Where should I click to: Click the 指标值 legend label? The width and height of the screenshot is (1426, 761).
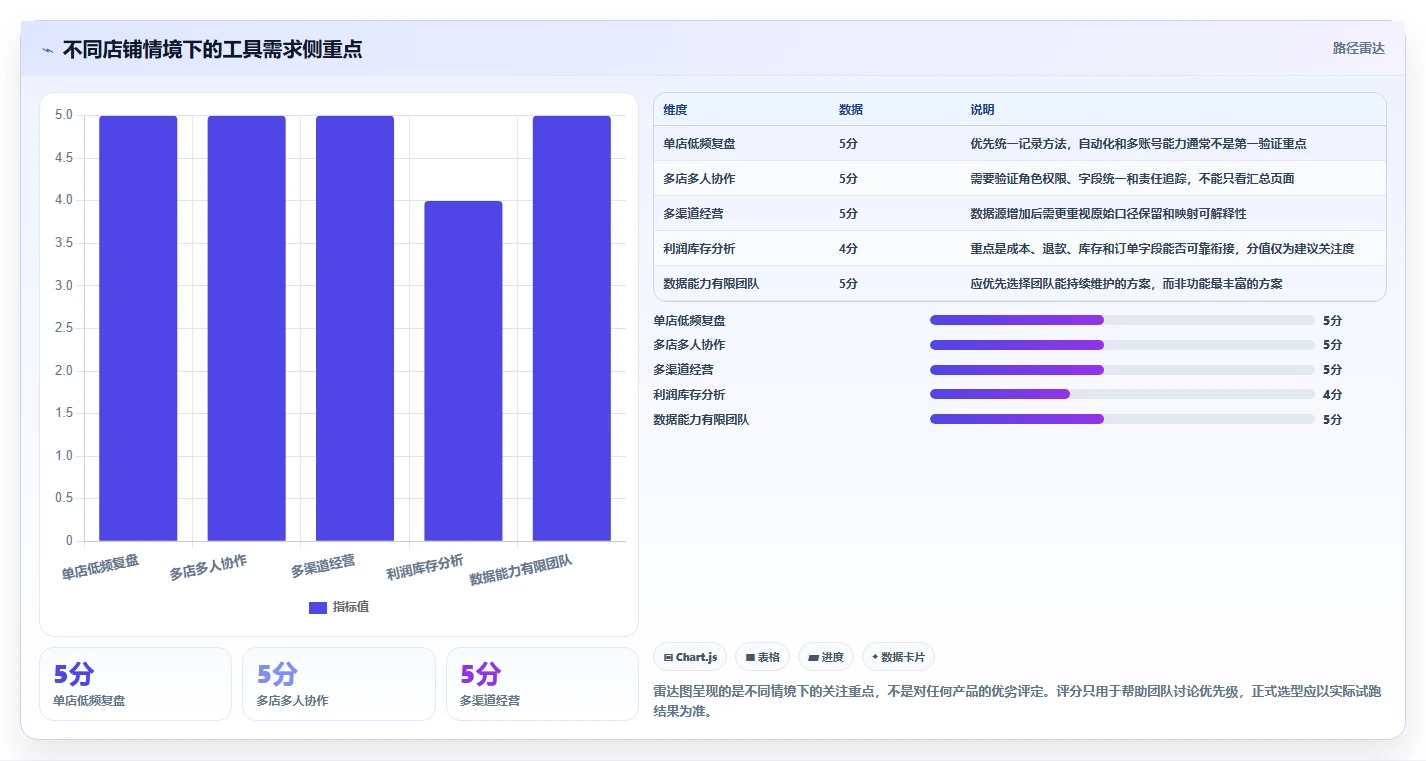(351, 607)
